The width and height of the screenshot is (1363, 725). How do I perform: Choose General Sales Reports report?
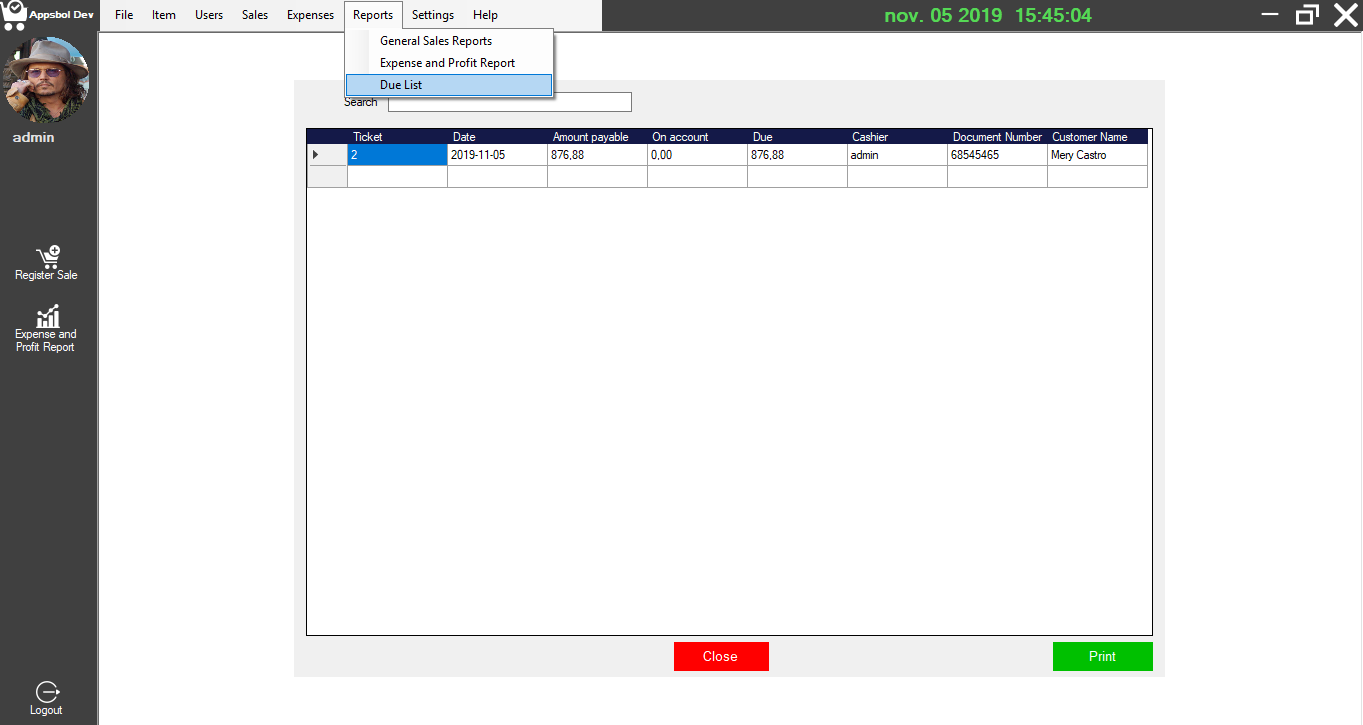coord(435,41)
